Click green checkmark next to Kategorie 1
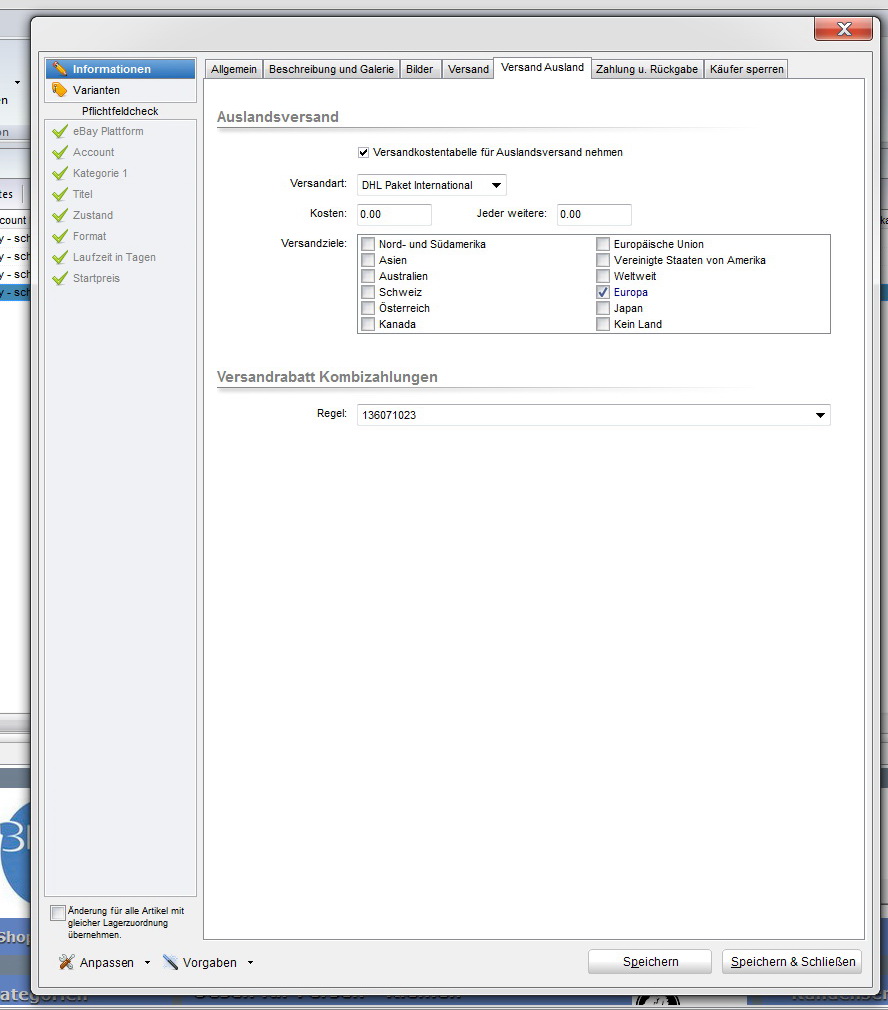This screenshot has height=1010, width=888. 60,173
